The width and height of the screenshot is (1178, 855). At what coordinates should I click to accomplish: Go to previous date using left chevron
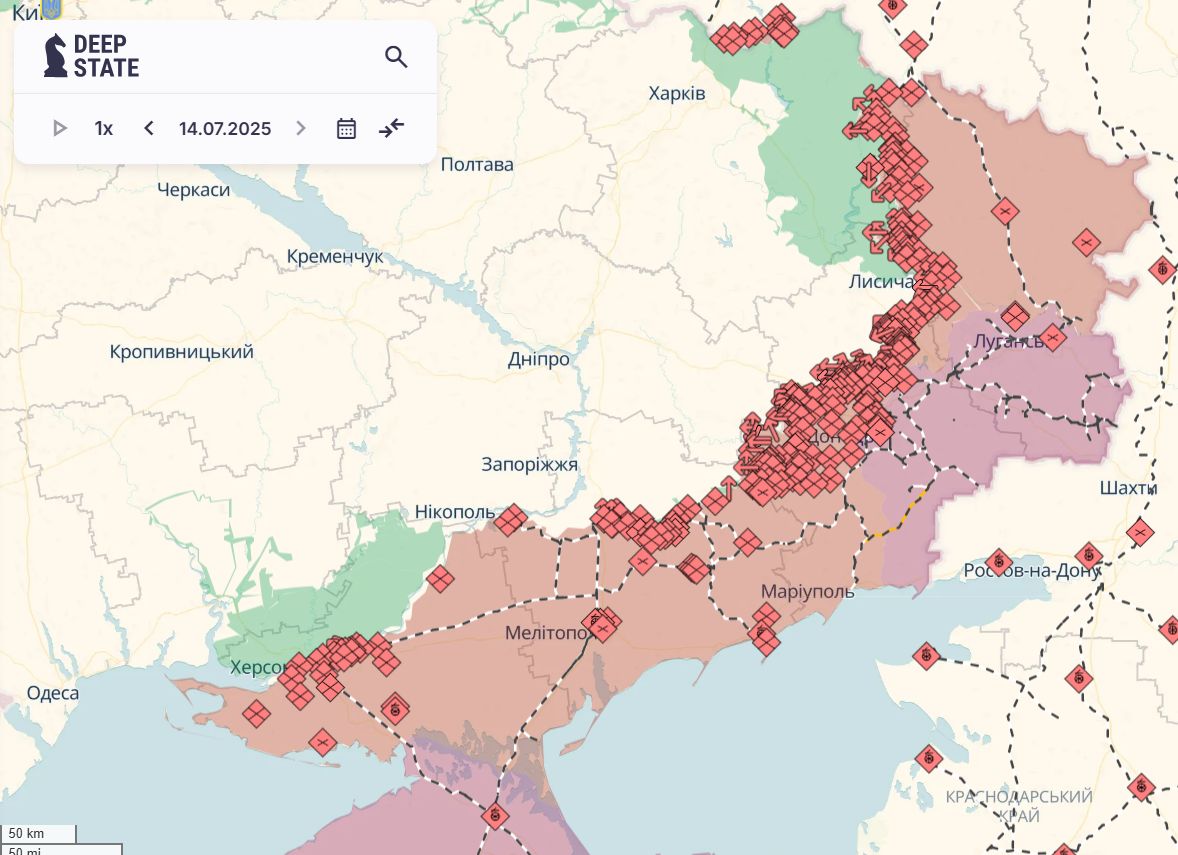tap(149, 128)
